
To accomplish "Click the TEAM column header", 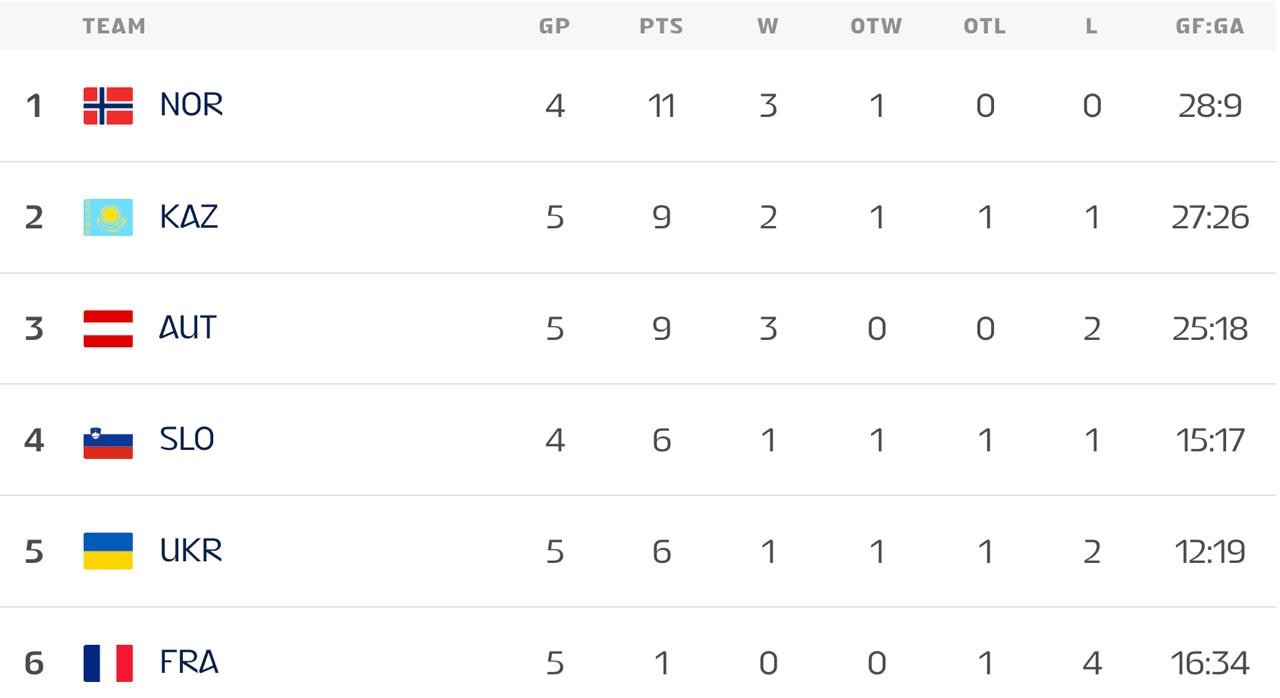I will tap(114, 27).
